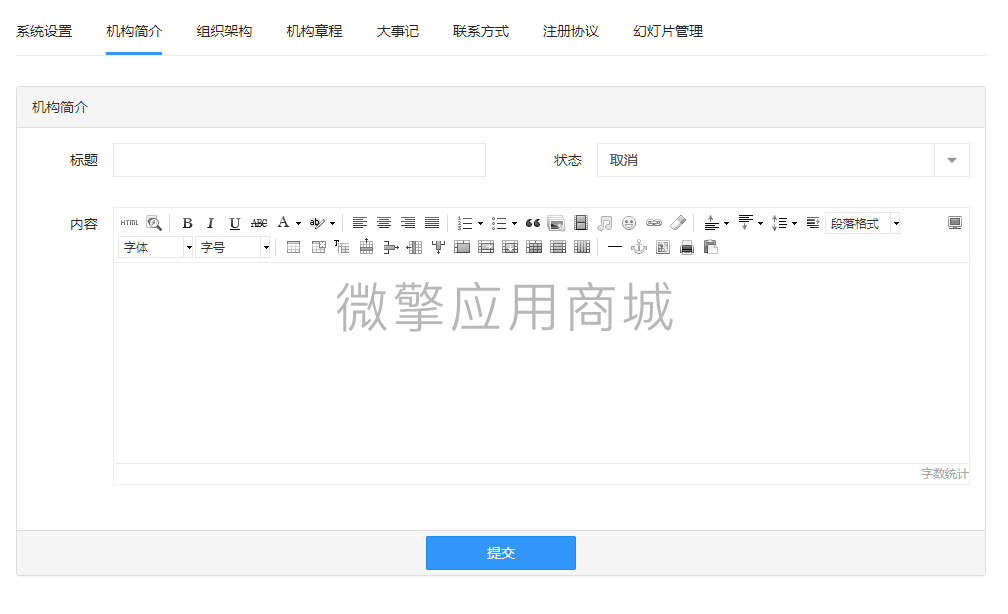Set paragraph spacing after
The width and height of the screenshot is (1008, 614).
click(745, 223)
